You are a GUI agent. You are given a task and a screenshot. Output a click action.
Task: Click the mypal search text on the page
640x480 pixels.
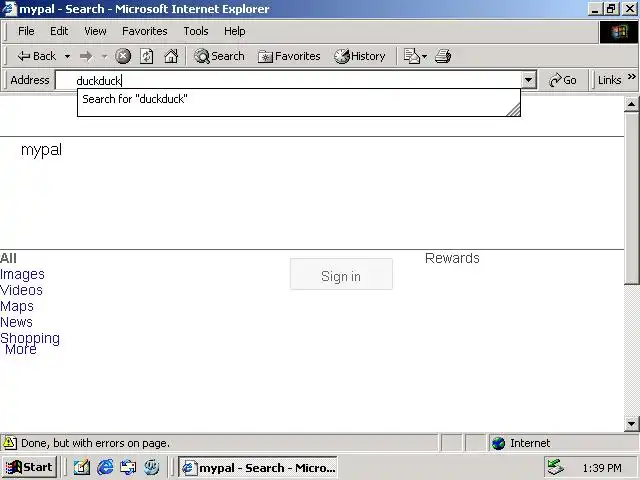[41, 150]
